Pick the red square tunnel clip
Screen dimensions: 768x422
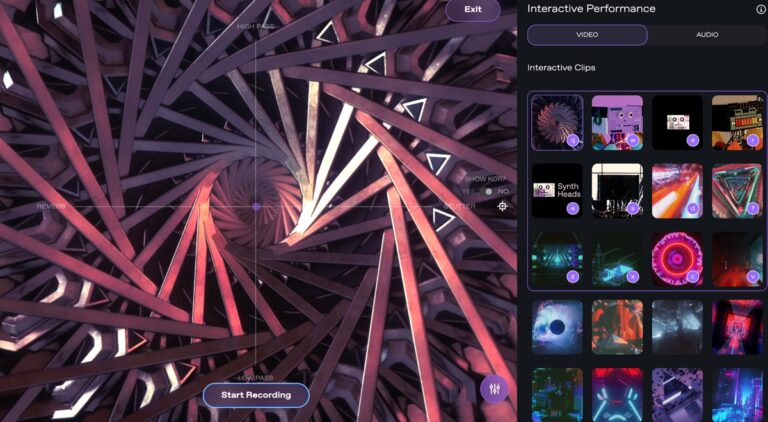point(737,327)
